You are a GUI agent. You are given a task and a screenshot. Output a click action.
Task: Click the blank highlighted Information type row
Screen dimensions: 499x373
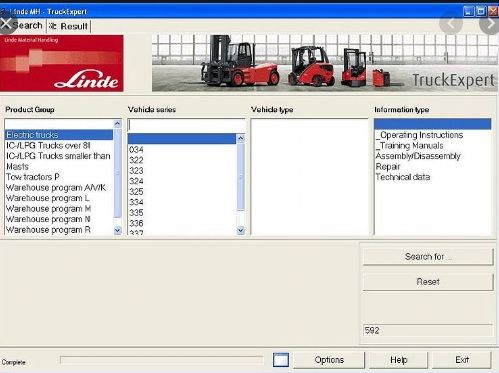click(x=432, y=124)
